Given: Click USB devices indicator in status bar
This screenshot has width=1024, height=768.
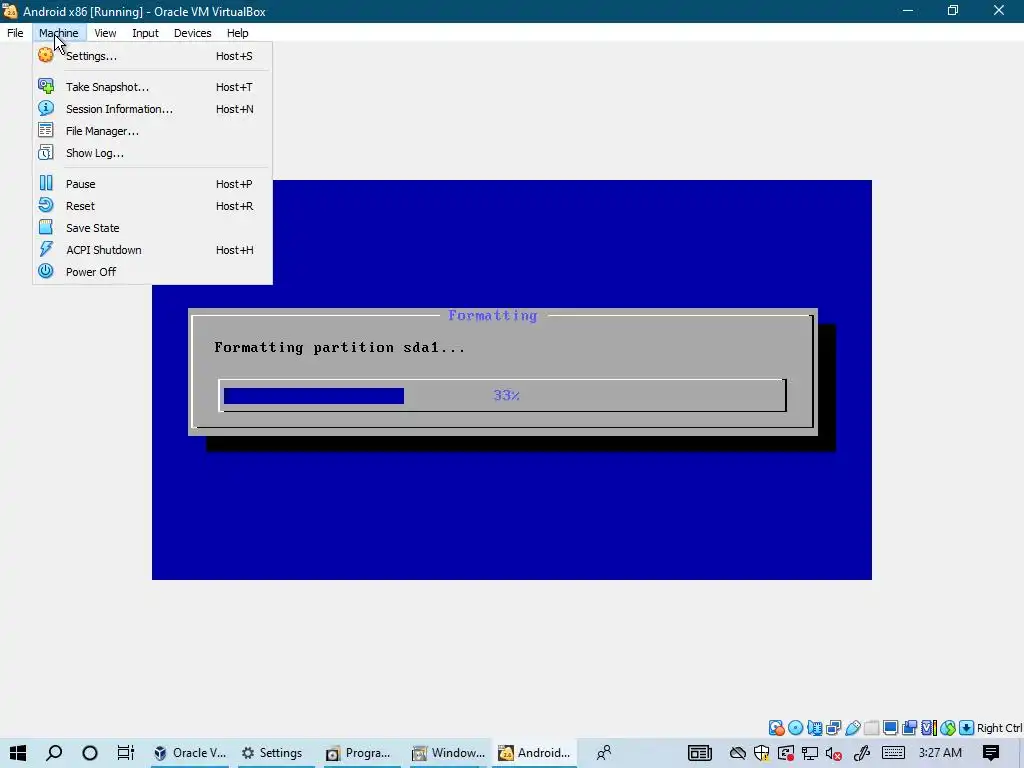Looking at the screenshot, I should [x=852, y=728].
